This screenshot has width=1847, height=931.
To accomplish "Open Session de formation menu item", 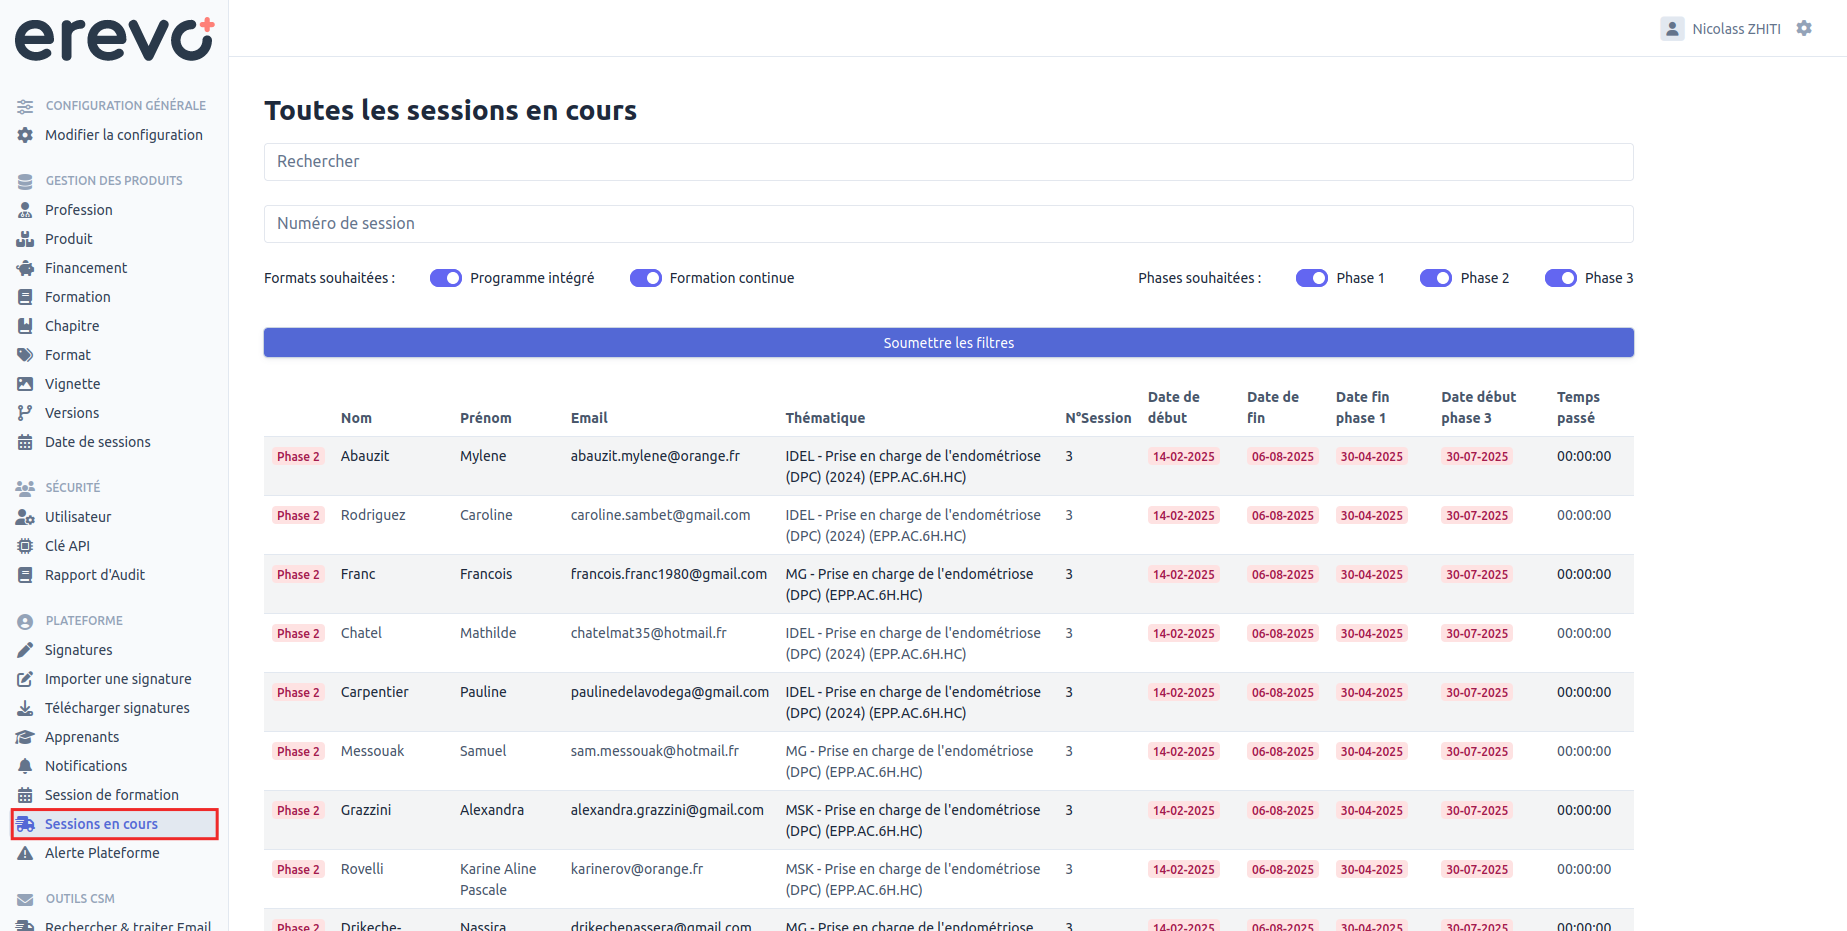I will point(112,795).
